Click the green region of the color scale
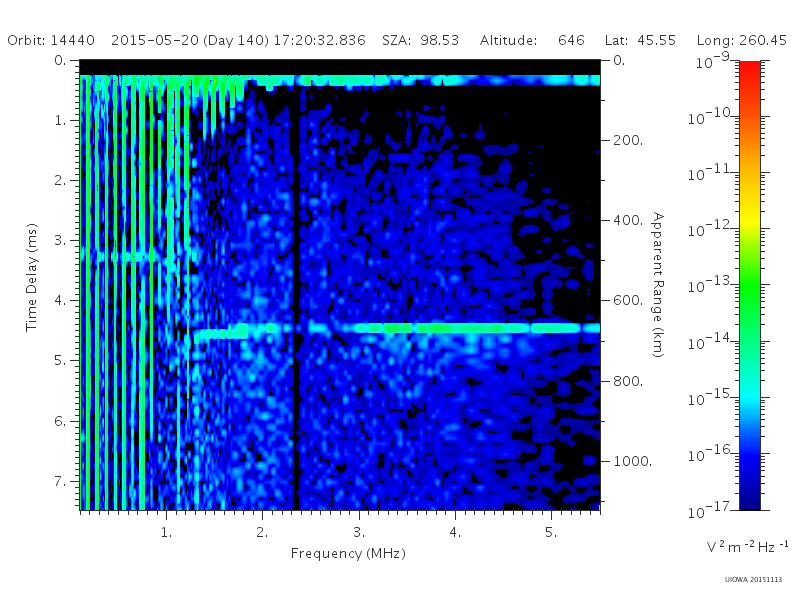This screenshot has width=800, height=600. [749, 286]
